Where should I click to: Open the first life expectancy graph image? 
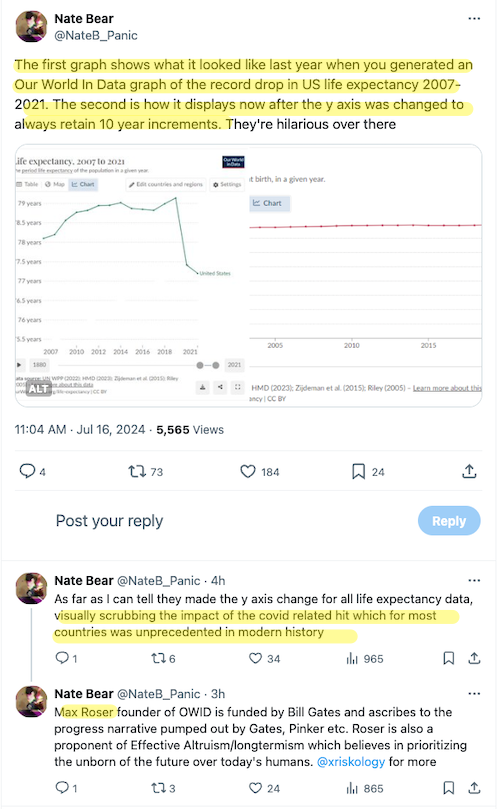click(x=131, y=276)
